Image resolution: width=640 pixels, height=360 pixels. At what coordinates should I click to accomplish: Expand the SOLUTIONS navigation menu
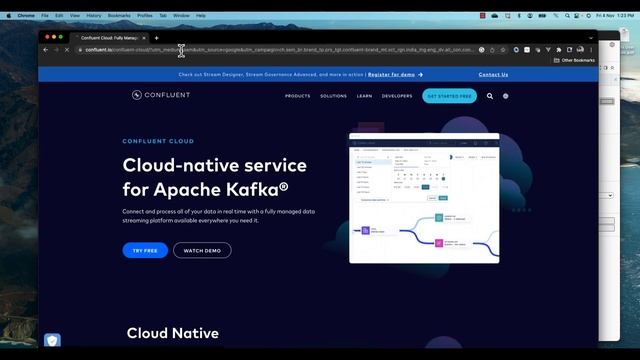tap(333, 96)
